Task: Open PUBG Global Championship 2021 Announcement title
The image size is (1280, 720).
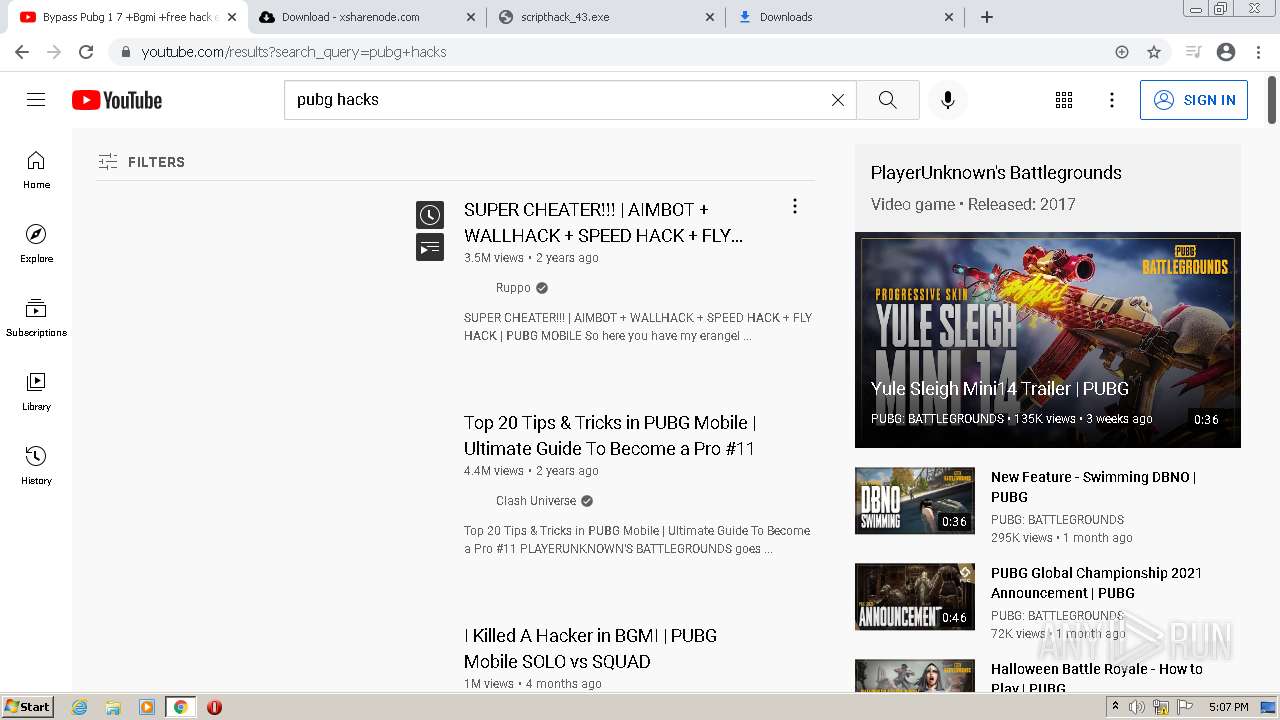Action: pyautogui.click(x=1096, y=583)
